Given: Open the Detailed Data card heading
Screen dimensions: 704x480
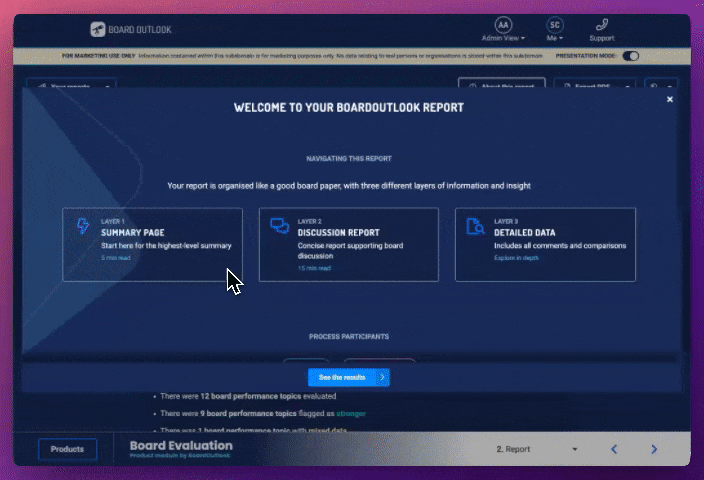Looking at the screenshot, I should 524,233.
